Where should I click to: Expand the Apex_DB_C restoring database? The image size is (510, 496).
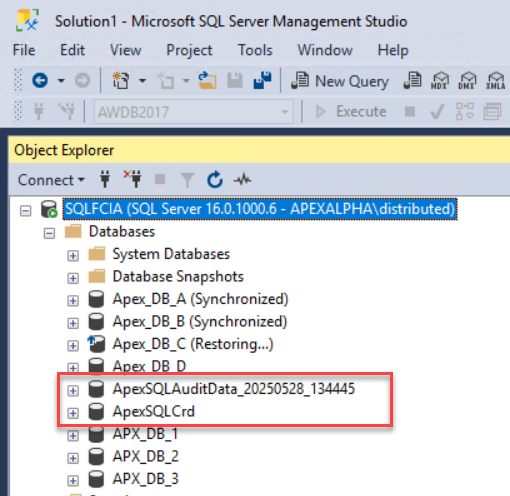tap(73, 346)
